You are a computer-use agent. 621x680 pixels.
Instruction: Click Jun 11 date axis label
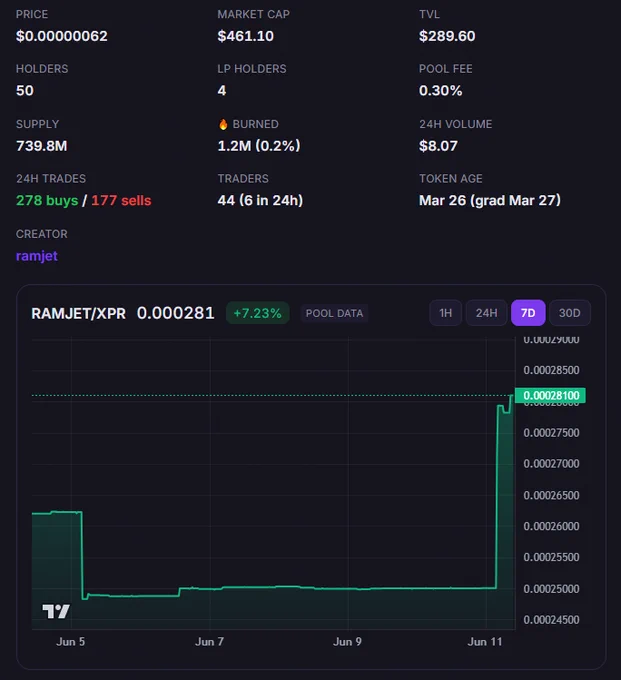(485, 642)
